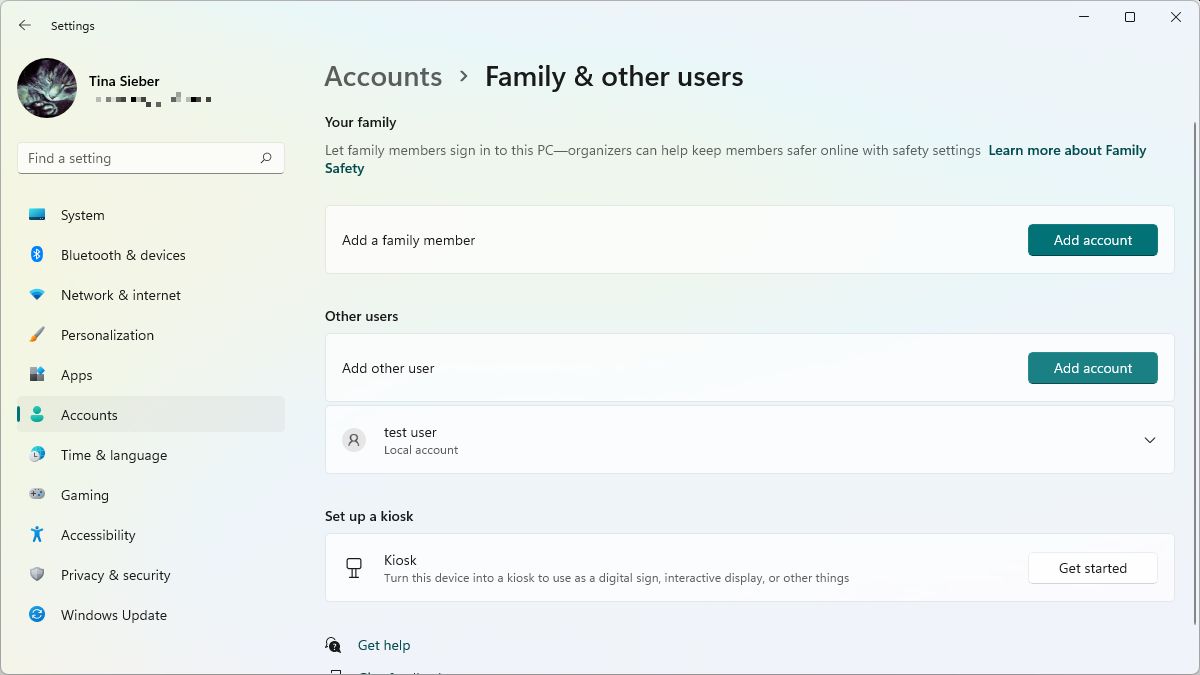Click the Gaming controller icon
1200x675 pixels.
pyautogui.click(x=37, y=495)
